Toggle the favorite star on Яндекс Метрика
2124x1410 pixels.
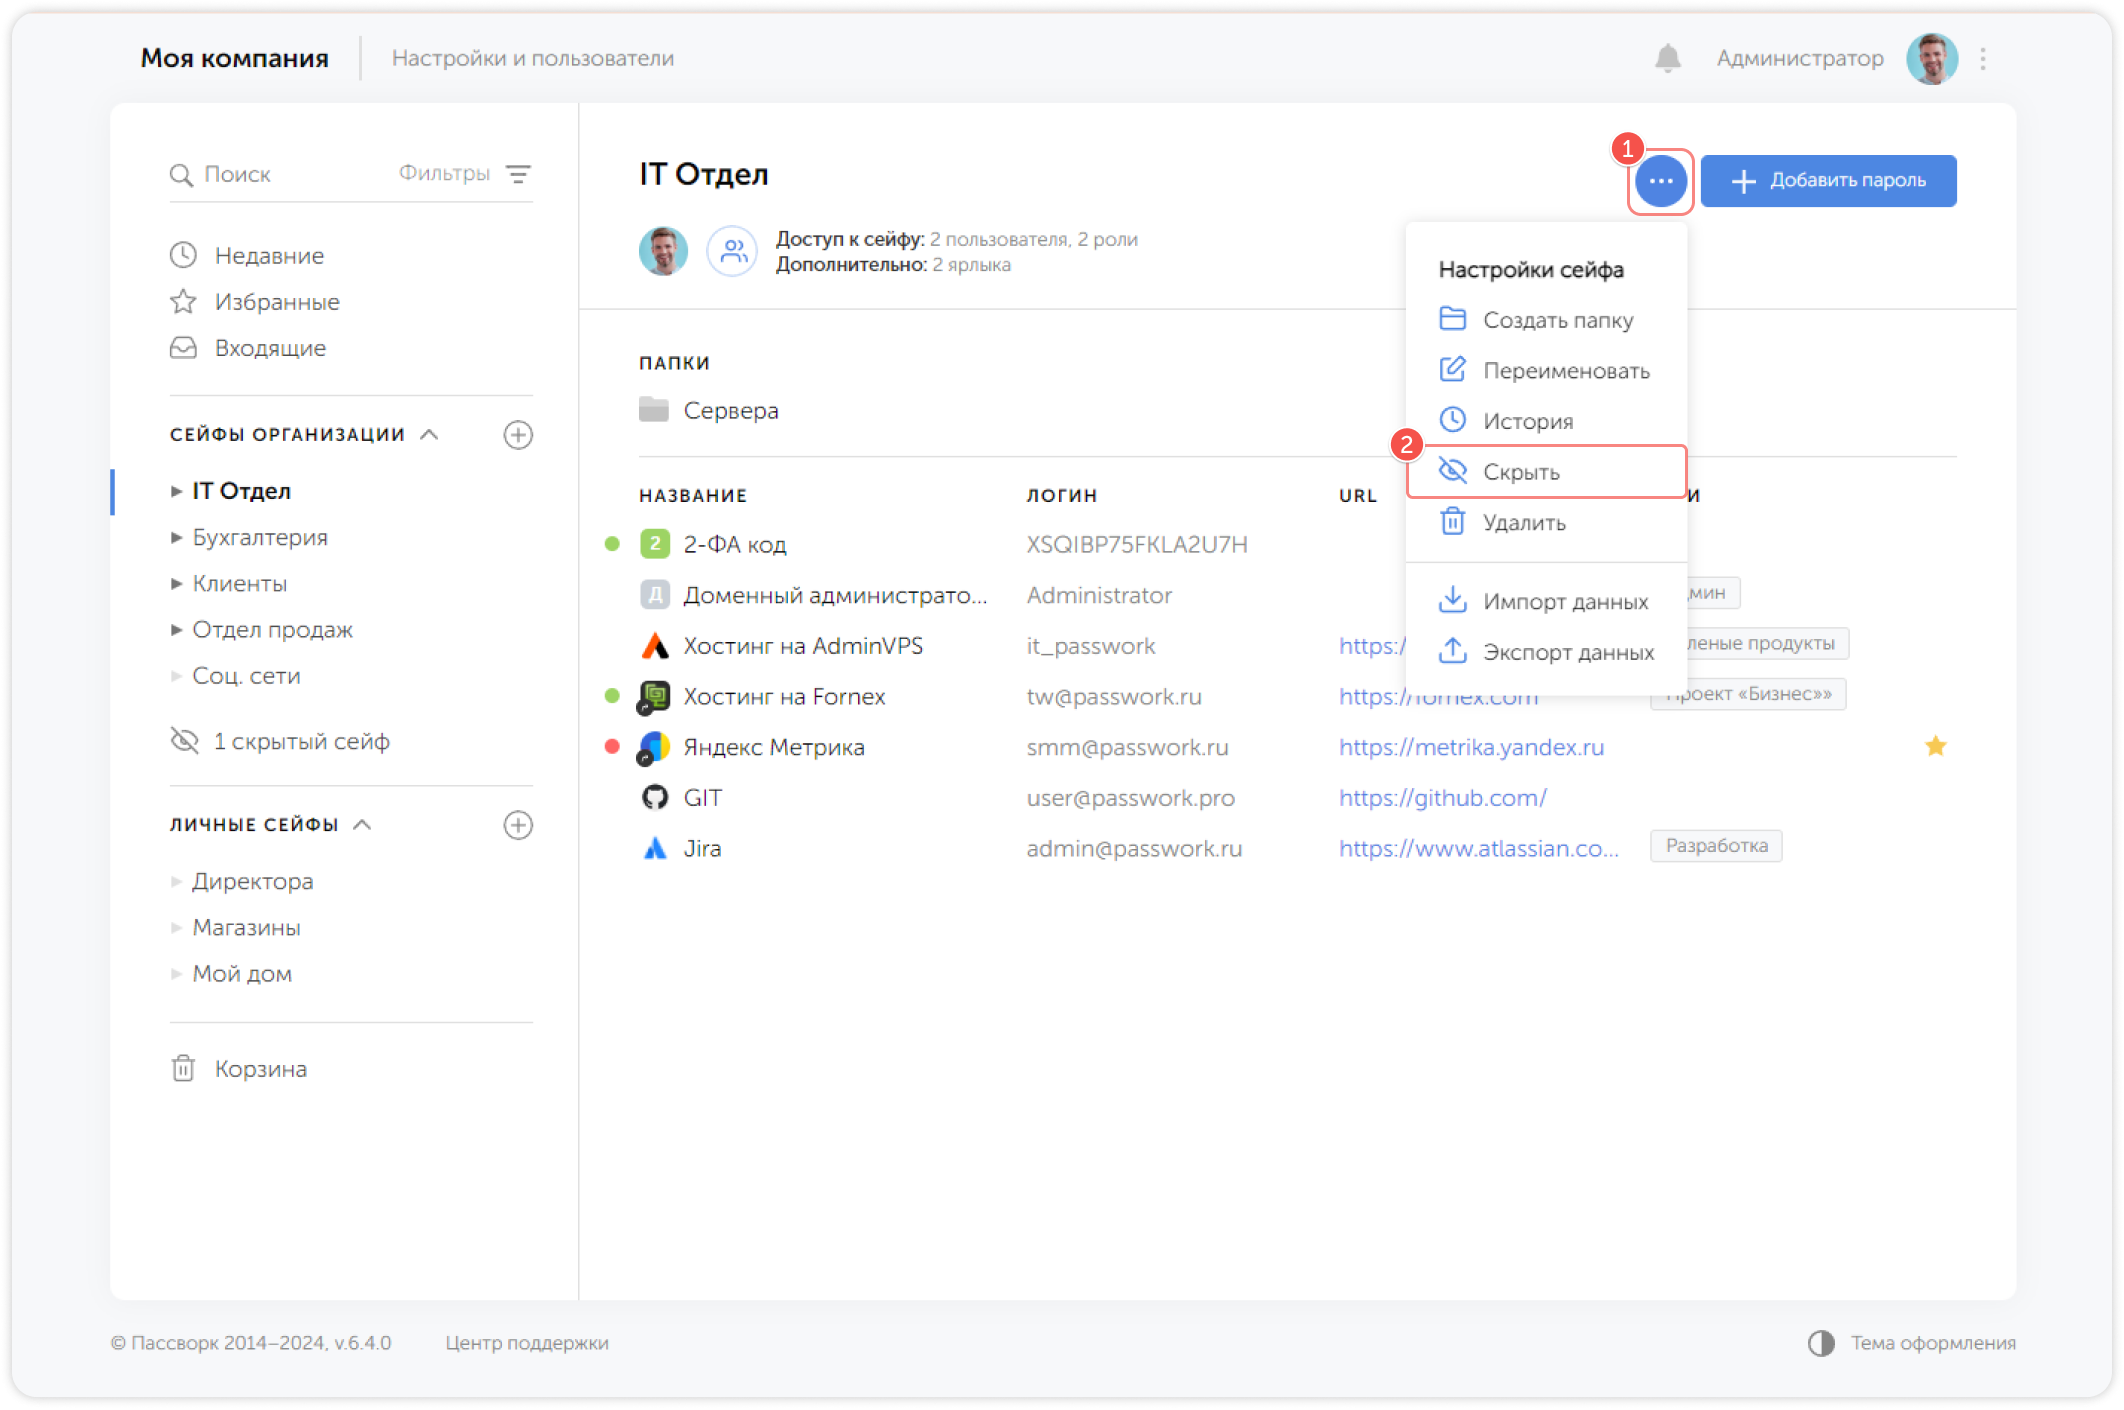[1935, 747]
